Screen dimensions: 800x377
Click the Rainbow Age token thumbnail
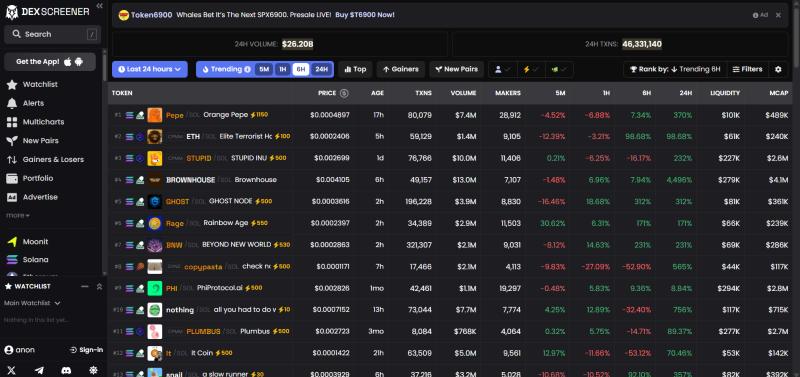point(155,223)
